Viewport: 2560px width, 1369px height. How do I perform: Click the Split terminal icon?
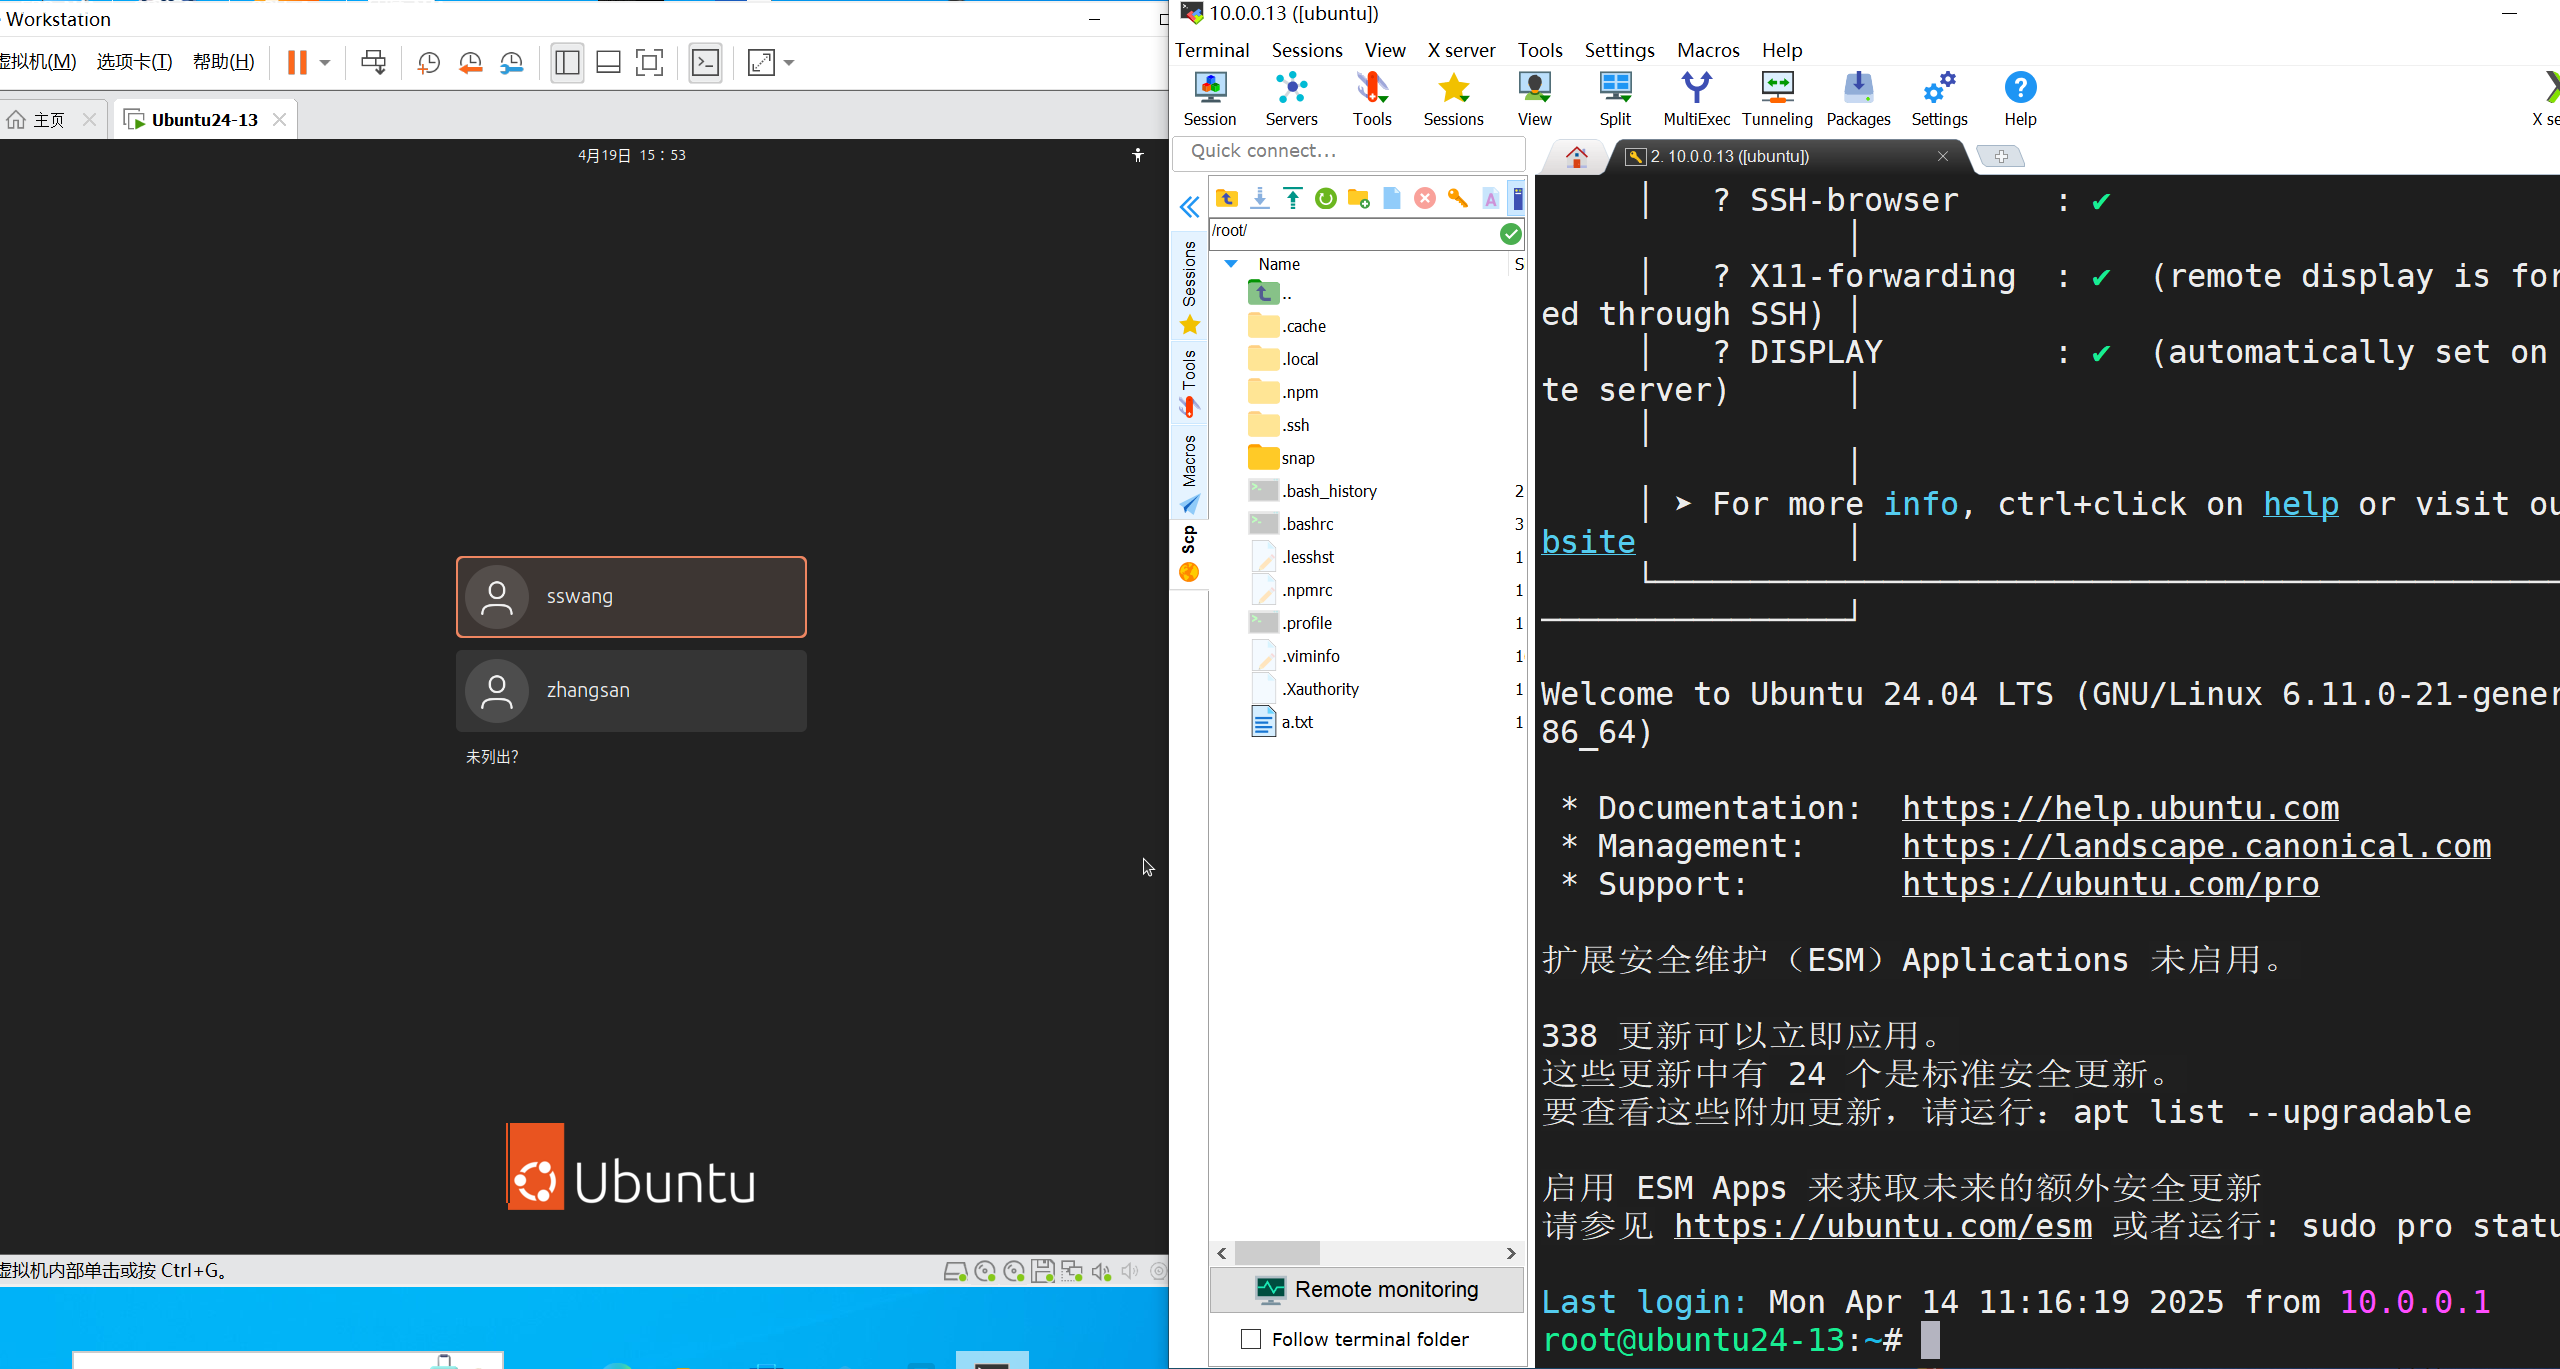[1615, 99]
